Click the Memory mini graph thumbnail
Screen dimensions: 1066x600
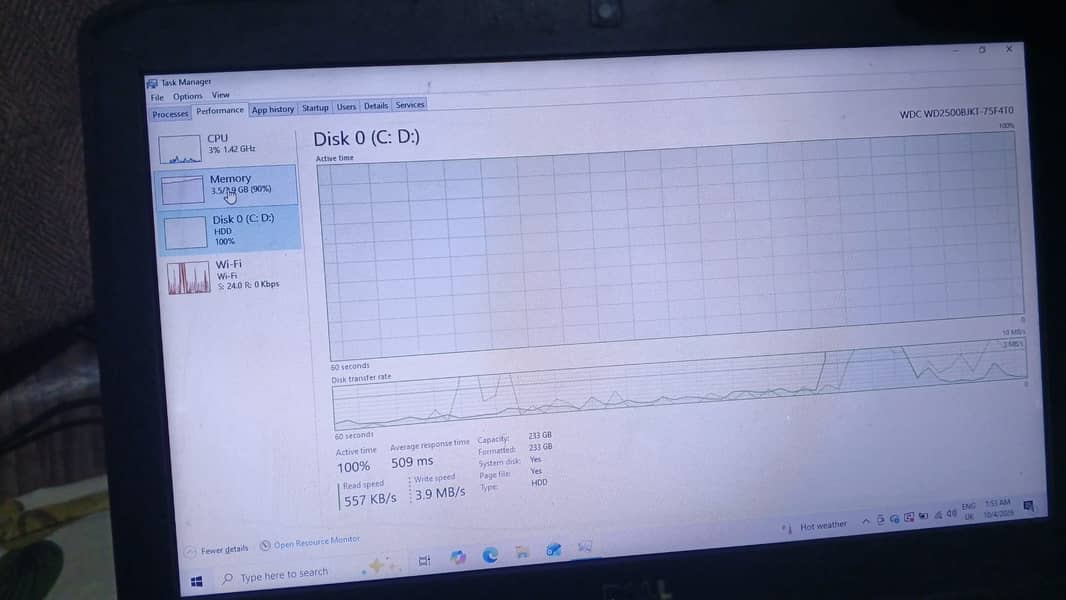pos(182,189)
